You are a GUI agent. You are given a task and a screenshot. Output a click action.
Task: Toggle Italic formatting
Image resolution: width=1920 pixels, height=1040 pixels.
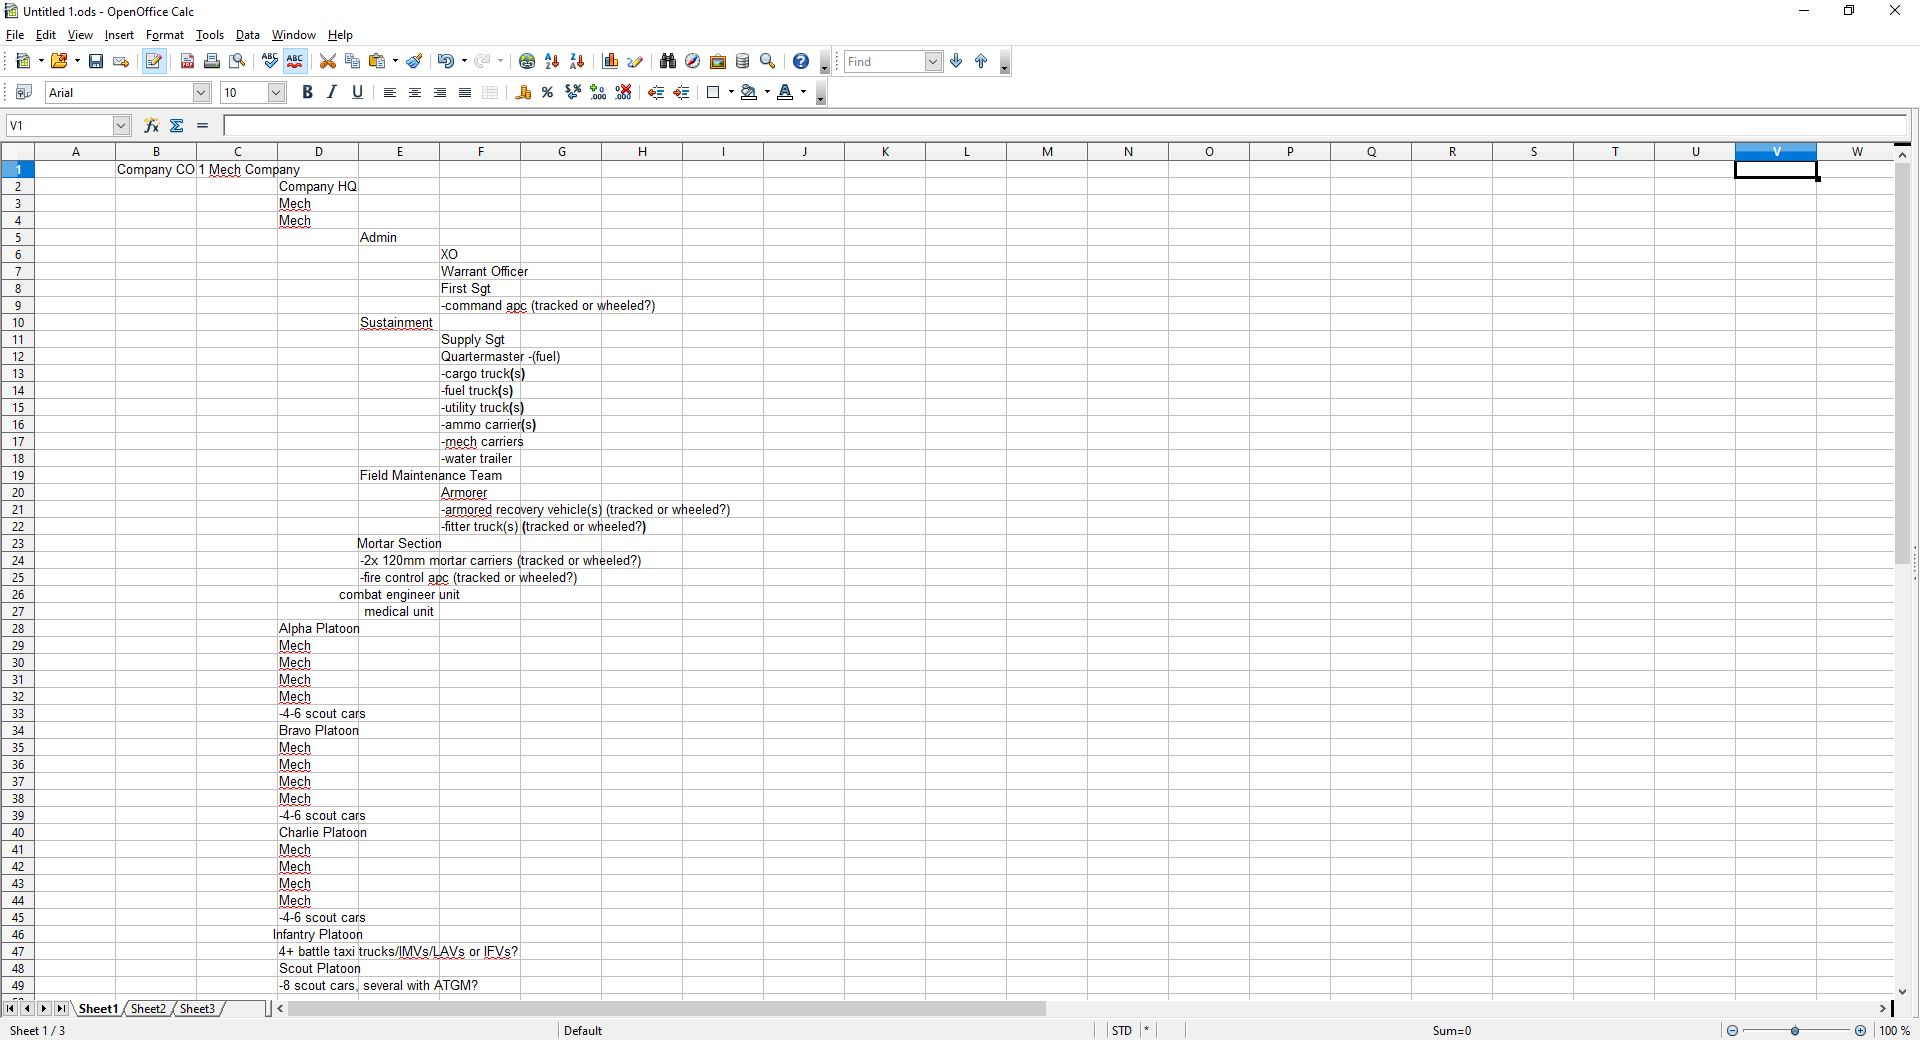(x=332, y=92)
